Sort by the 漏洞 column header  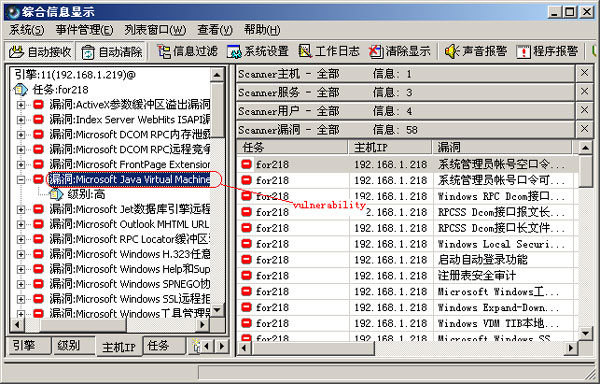coord(502,147)
